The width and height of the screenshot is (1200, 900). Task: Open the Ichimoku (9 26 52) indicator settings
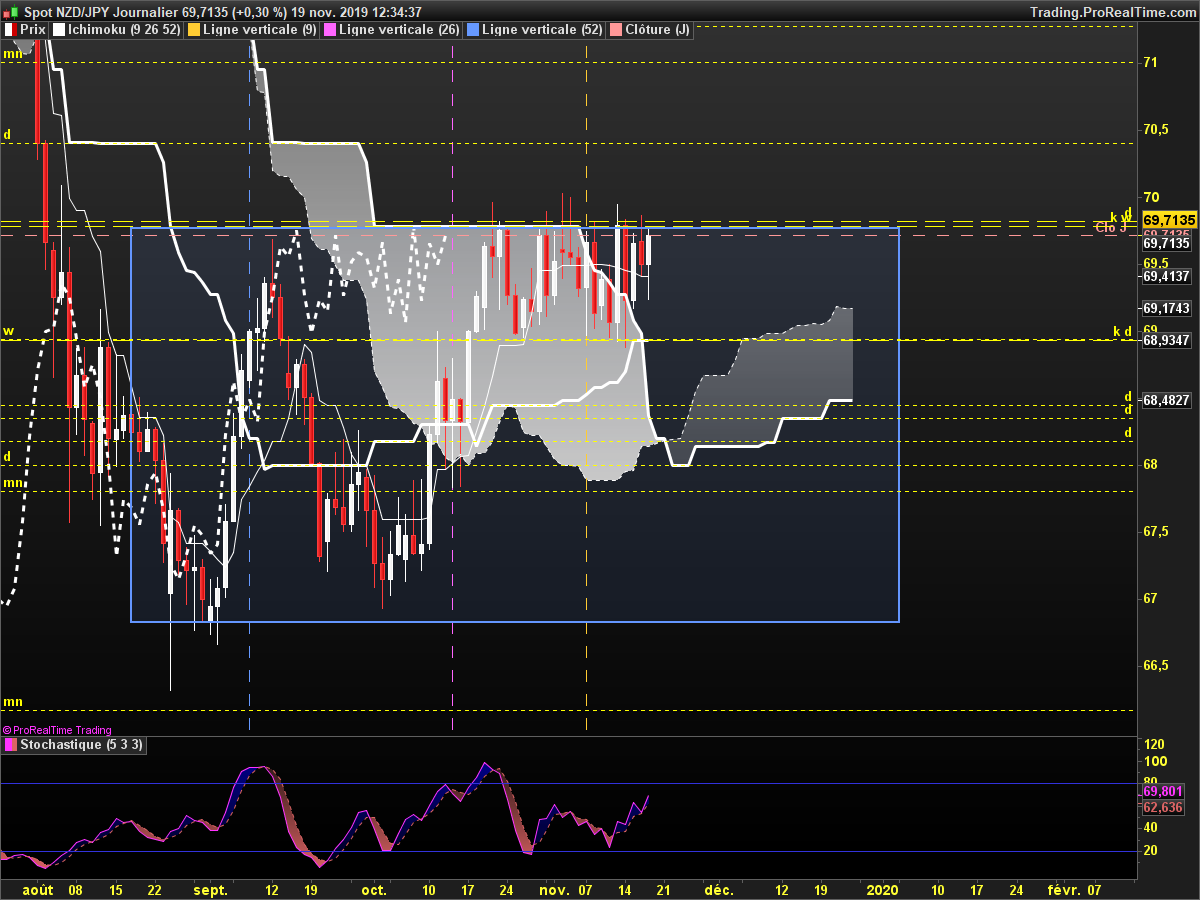pyautogui.click(x=125, y=30)
